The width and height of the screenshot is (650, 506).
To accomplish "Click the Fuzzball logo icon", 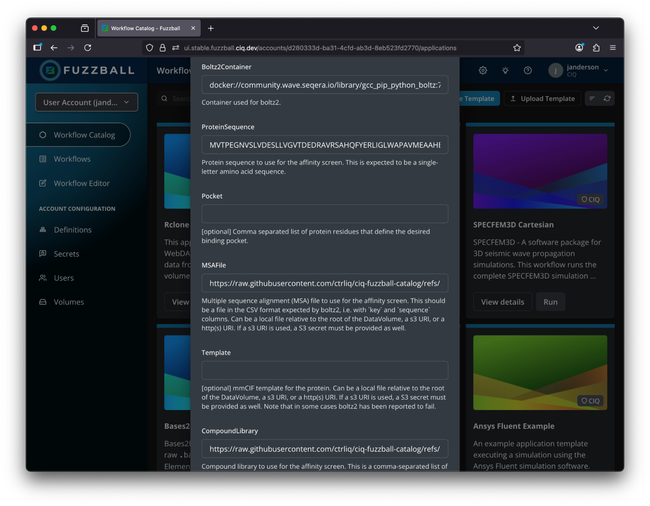I will click(x=50, y=70).
